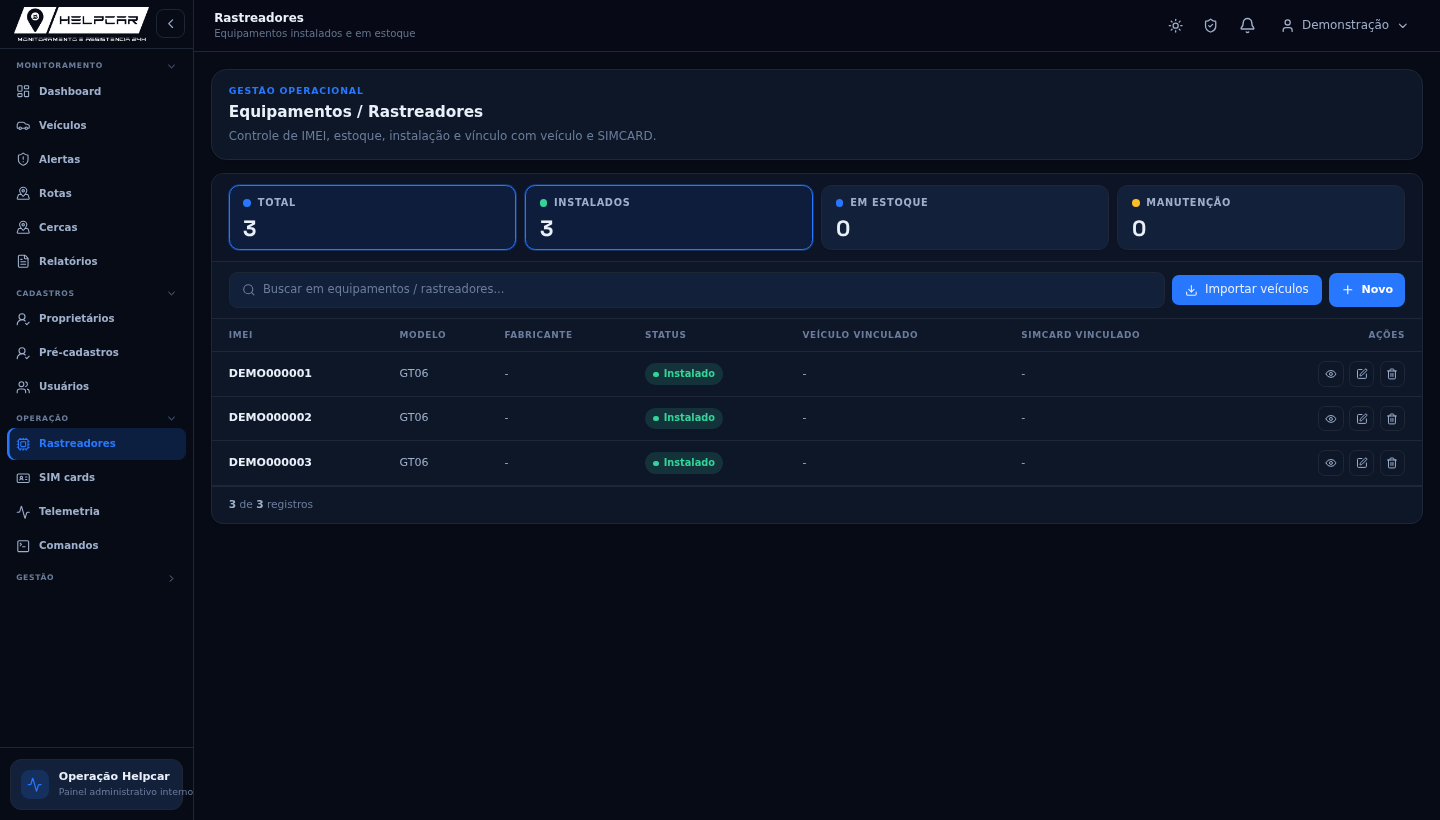The height and width of the screenshot is (820, 1440).
Task: Click Importar veículos button
Action: pyautogui.click(x=1247, y=290)
